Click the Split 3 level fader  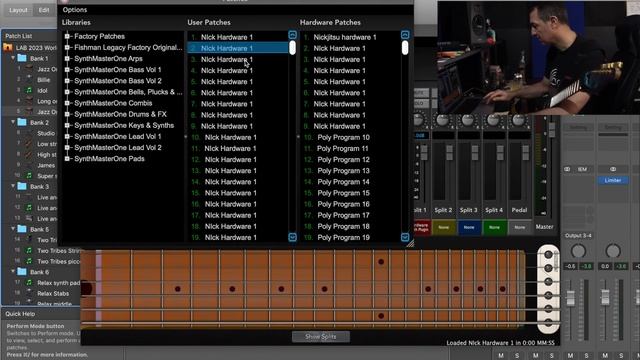[x=475, y=153]
